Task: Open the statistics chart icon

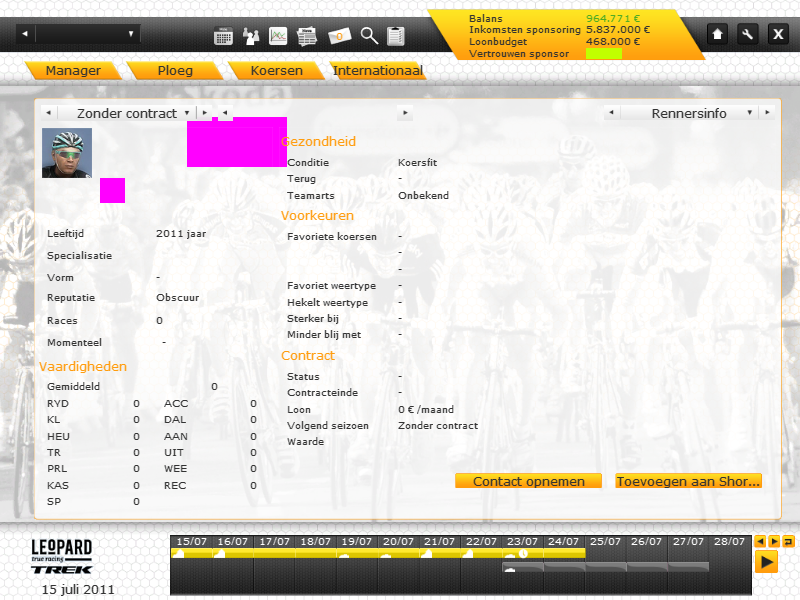Action: 279,36
